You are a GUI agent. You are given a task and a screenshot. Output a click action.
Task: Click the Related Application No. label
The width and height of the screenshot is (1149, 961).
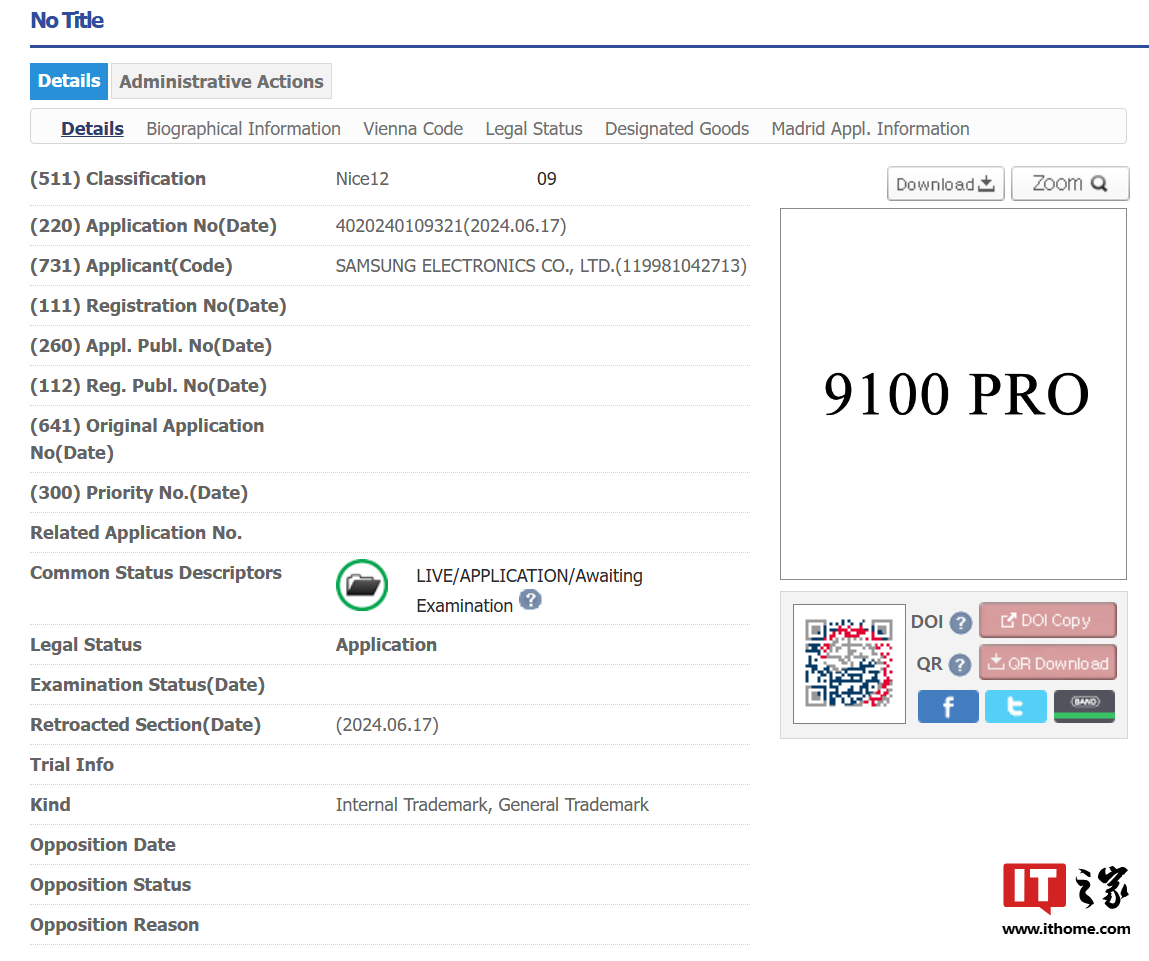tap(136, 533)
